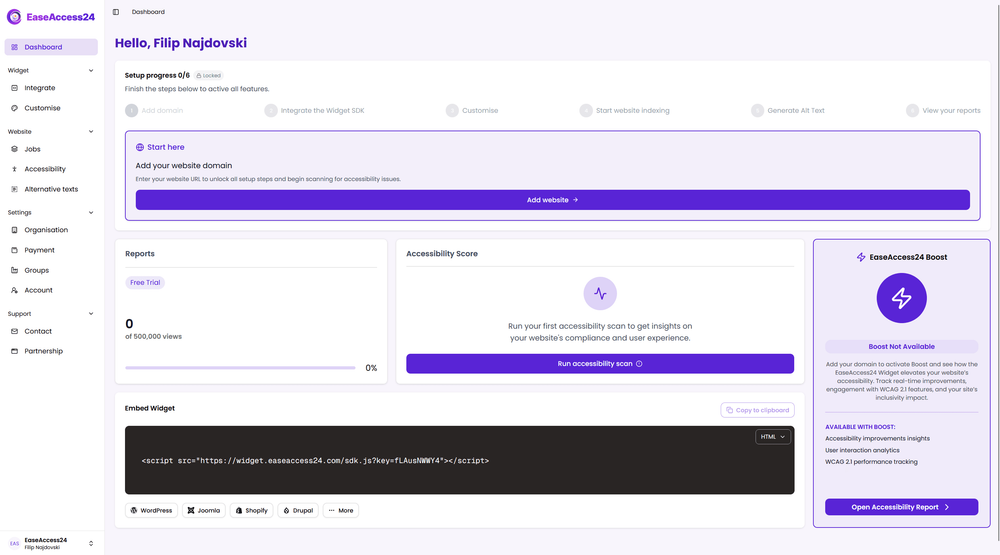This screenshot has height=555, width=1000.
Task: Click the large lightning Boost icon
Action: [x=901, y=298]
